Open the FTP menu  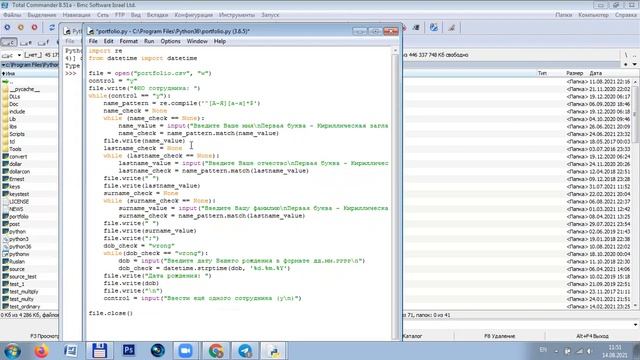pos(120,15)
